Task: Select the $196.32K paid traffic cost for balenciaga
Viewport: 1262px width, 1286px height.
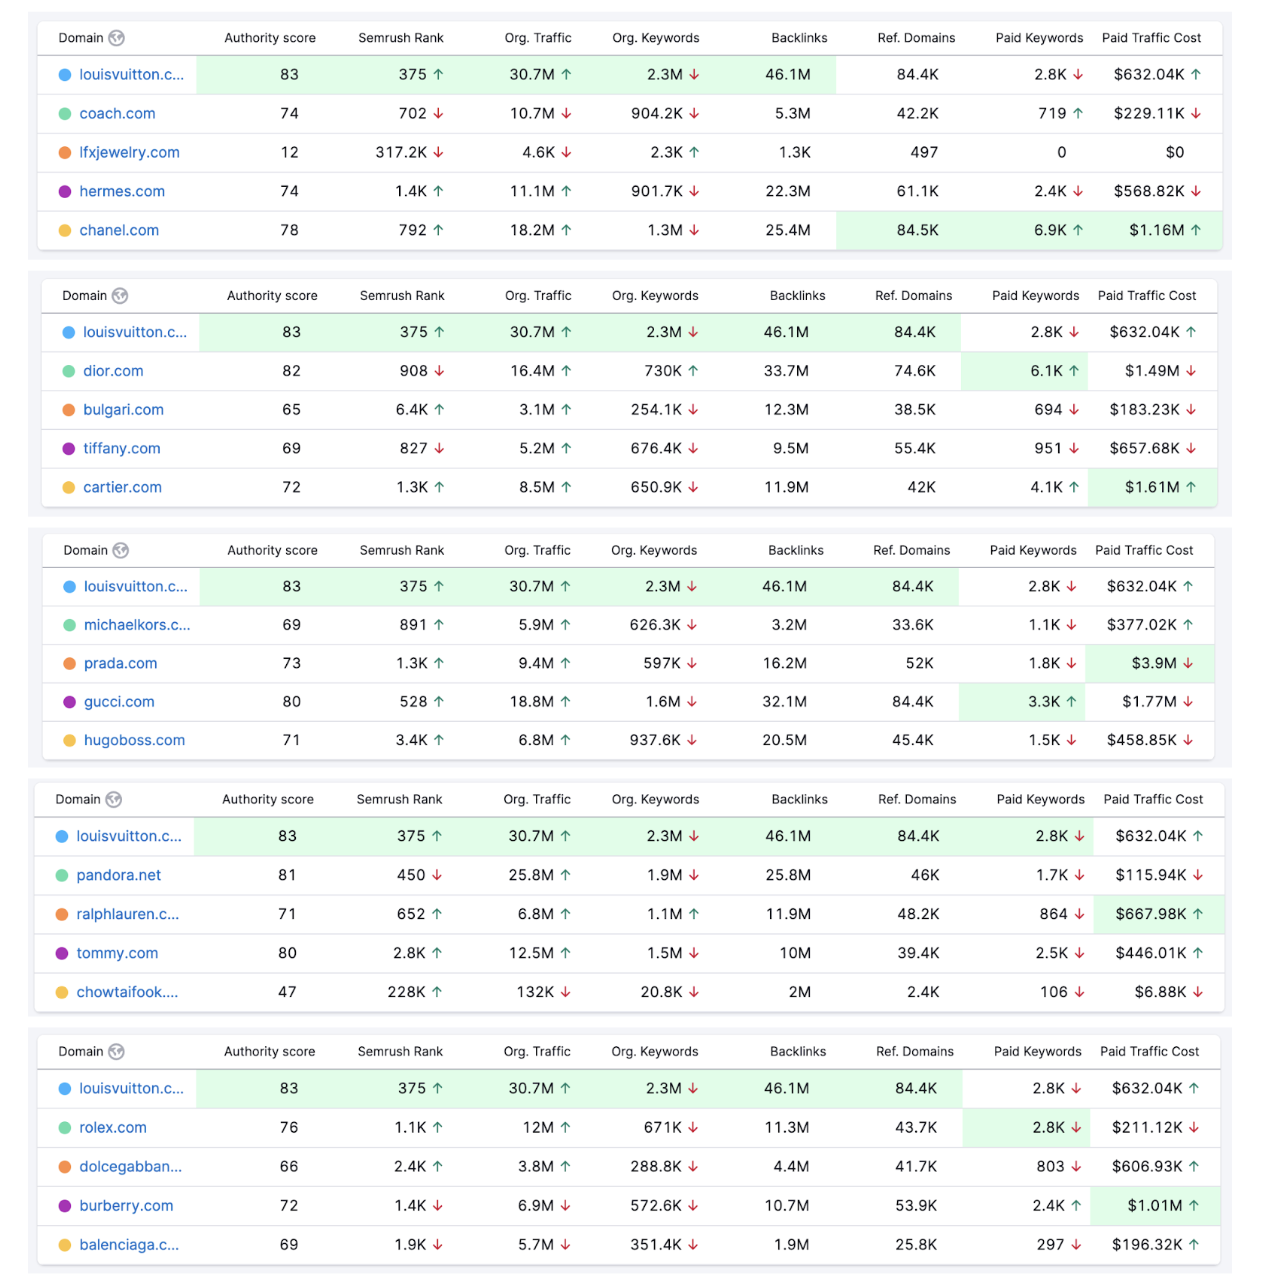Action: [1155, 1245]
